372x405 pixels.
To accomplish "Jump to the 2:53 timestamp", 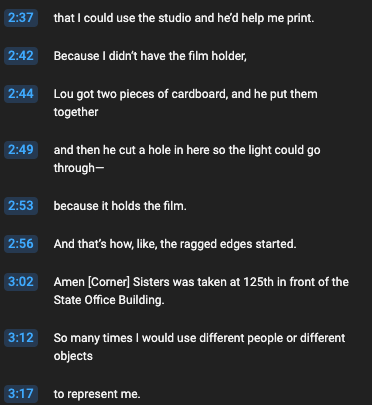I will click(x=21, y=206).
